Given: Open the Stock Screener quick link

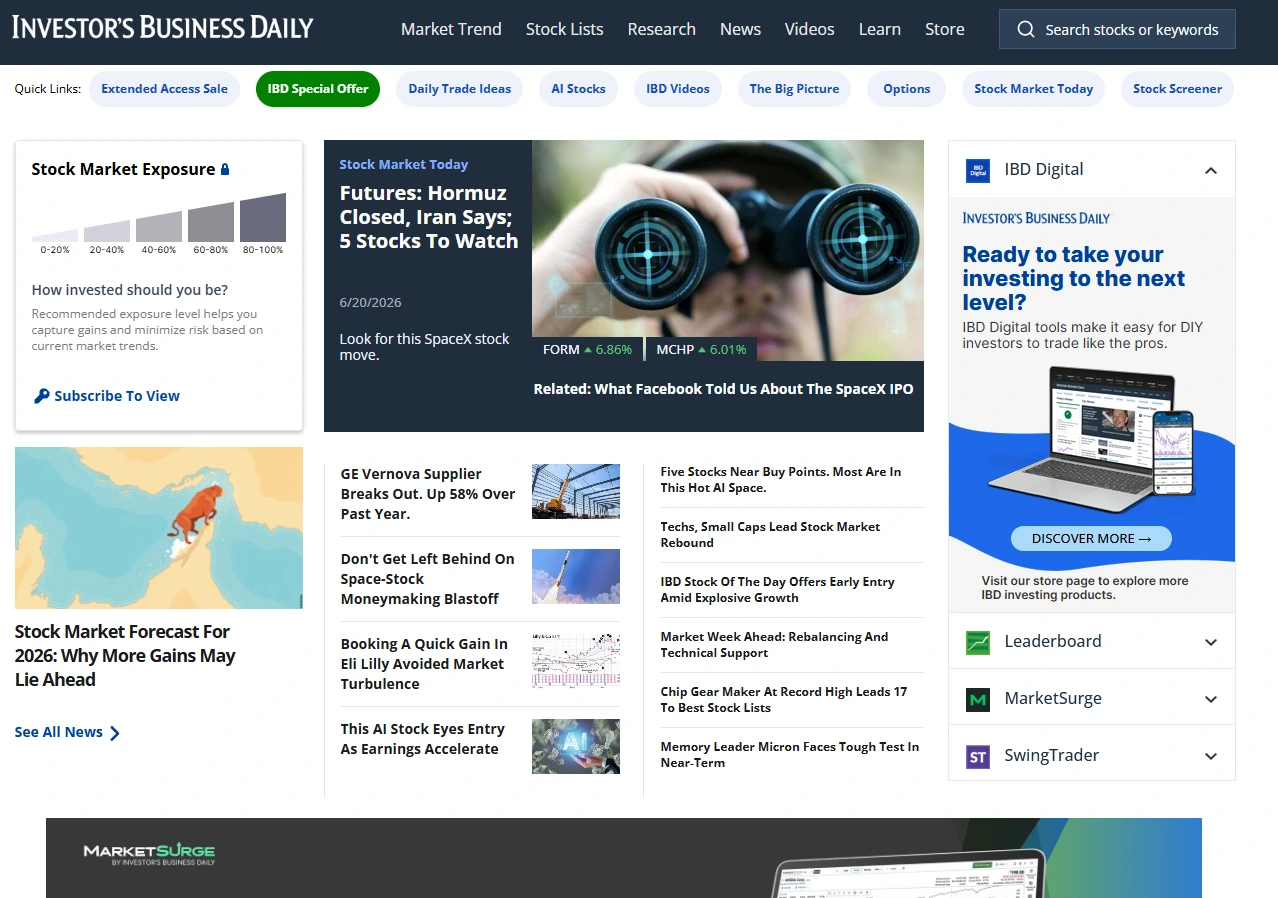Looking at the screenshot, I should coord(1178,89).
